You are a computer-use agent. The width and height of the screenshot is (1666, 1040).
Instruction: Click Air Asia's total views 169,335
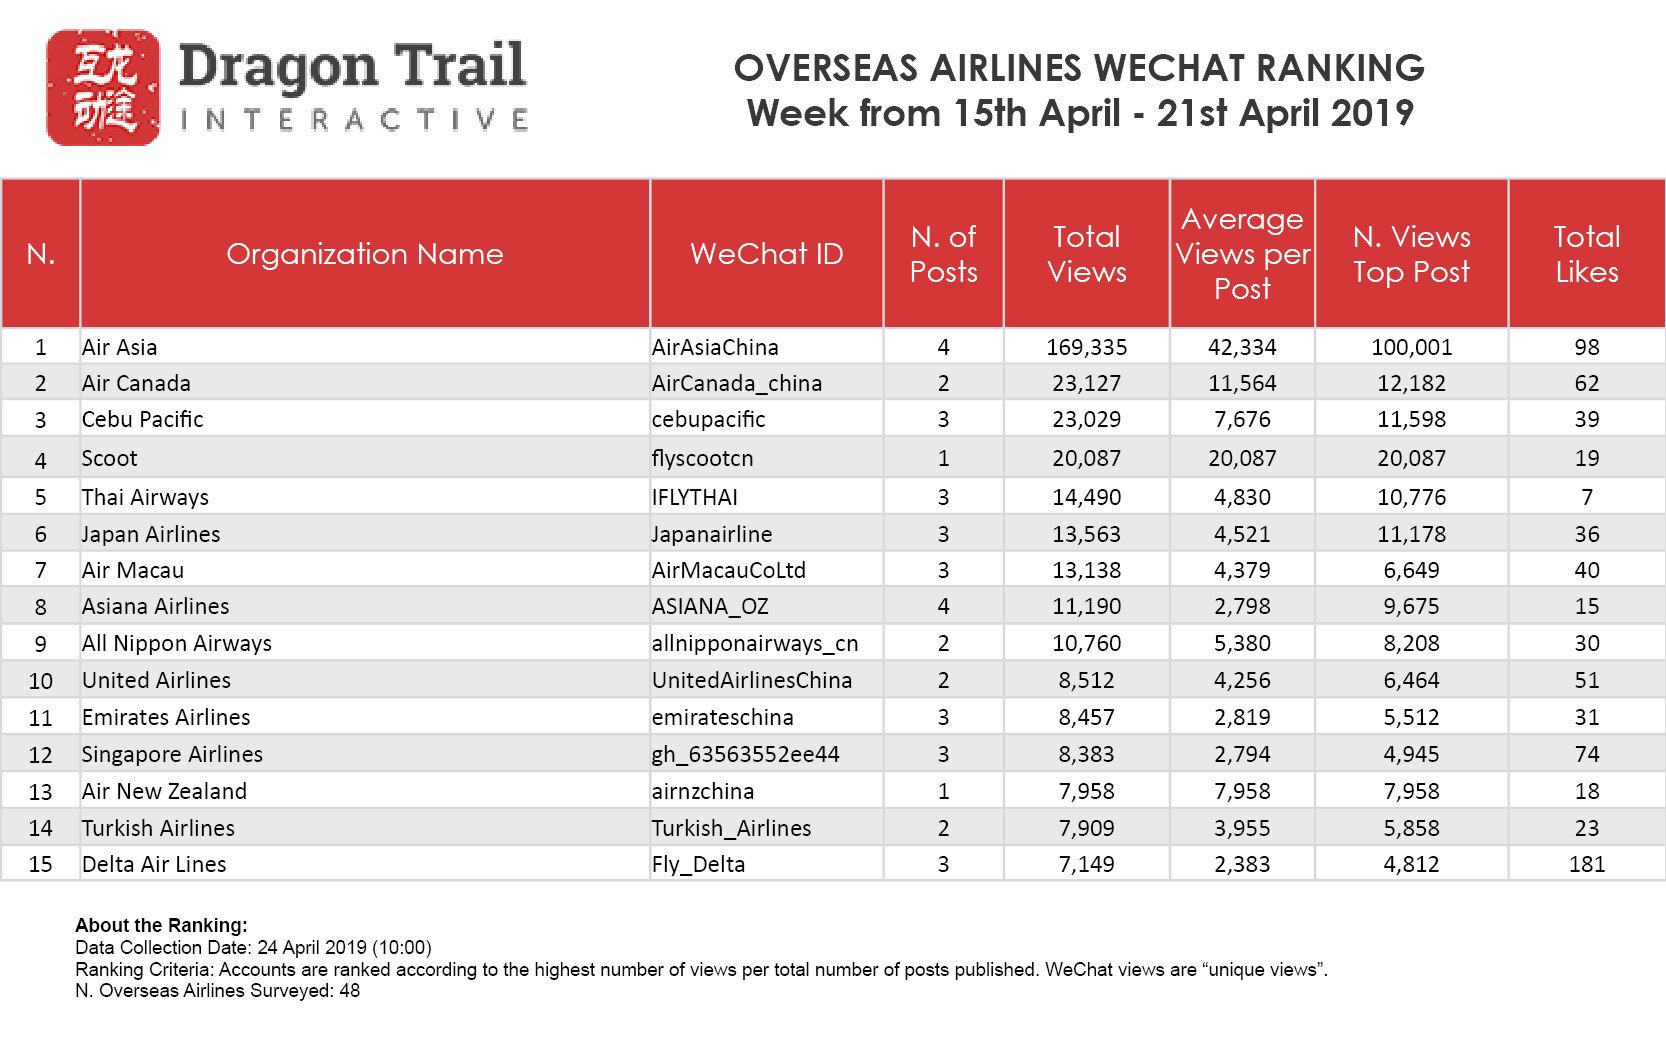(1087, 347)
